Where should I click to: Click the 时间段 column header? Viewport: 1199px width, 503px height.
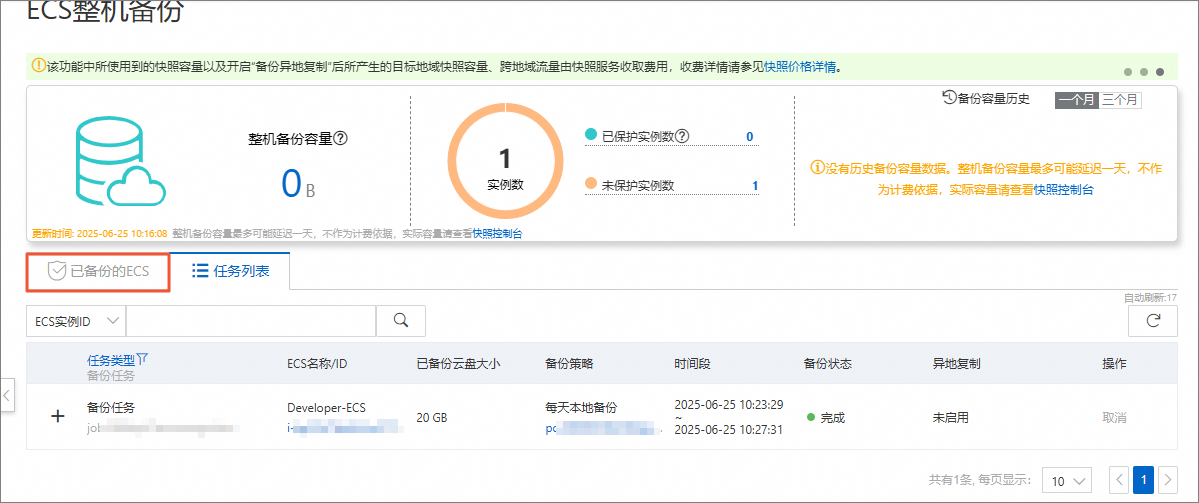[692, 363]
